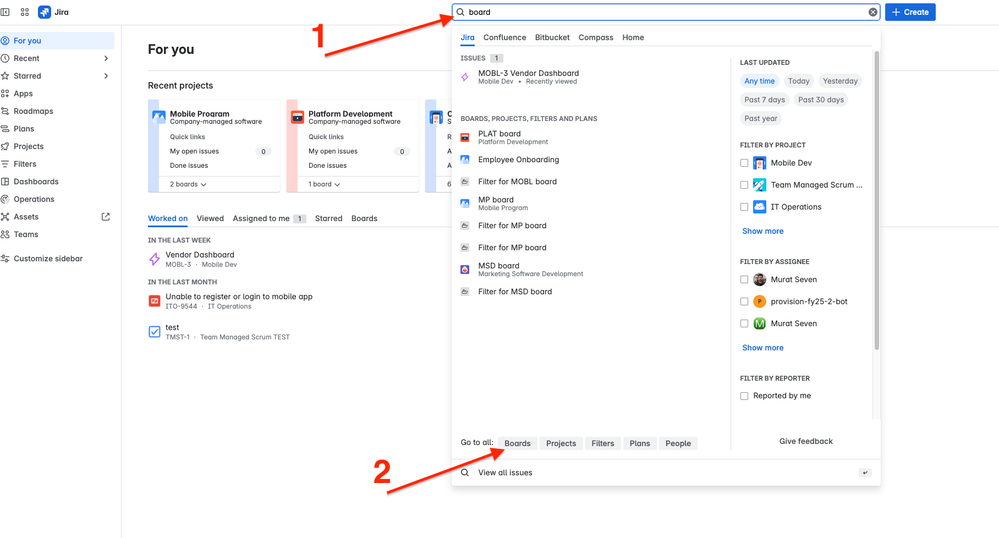Select Any time last-updated filter
This screenshot has height=538, width=999.
click(759, 81)
